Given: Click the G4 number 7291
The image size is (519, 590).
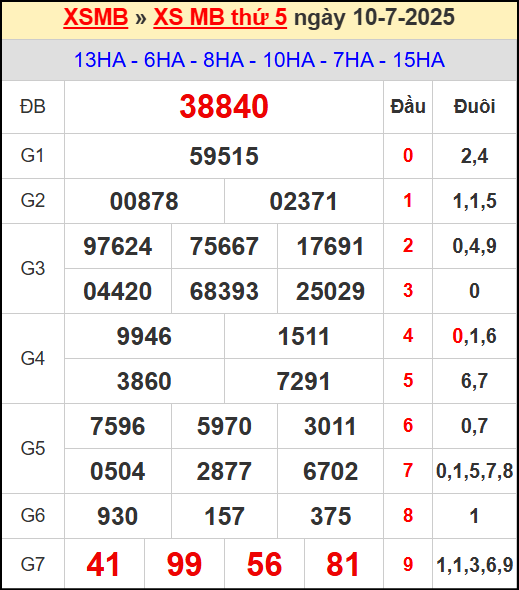Looking at the screenshot, I should tap(303, 381).
